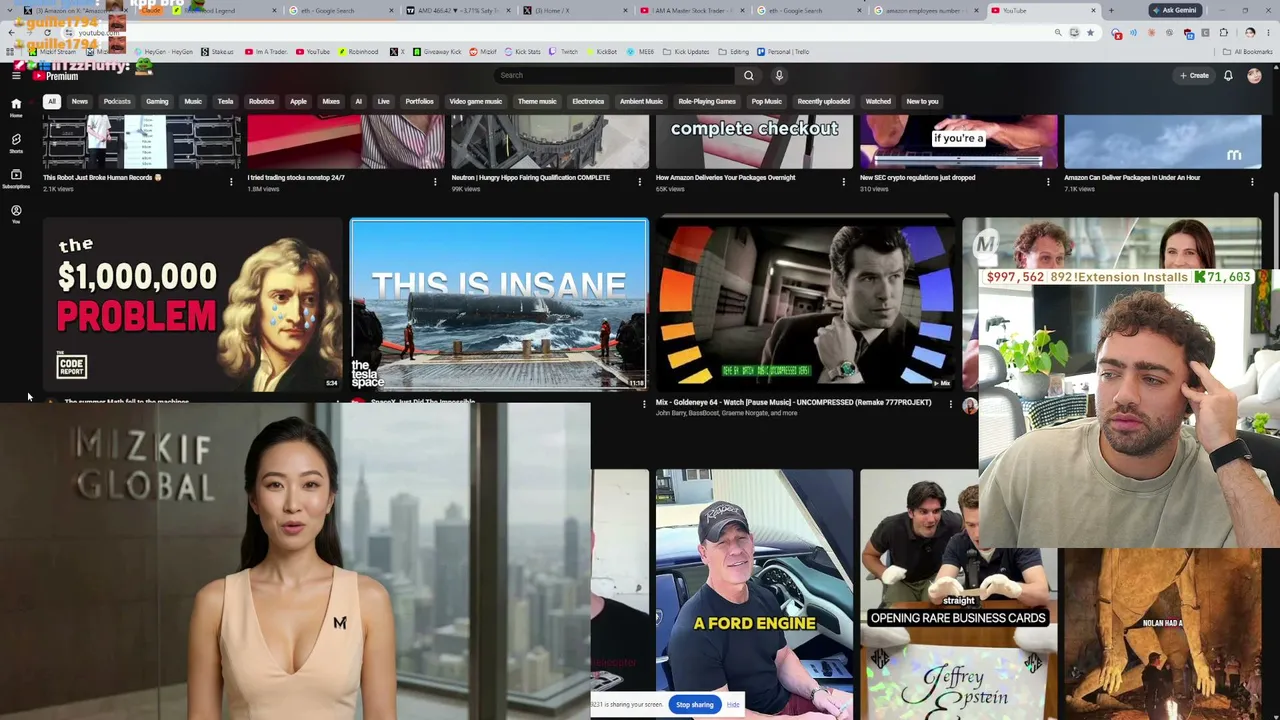
Task: Switch to the AMD 466.42 browser tab
Action: tap(455, 10)
